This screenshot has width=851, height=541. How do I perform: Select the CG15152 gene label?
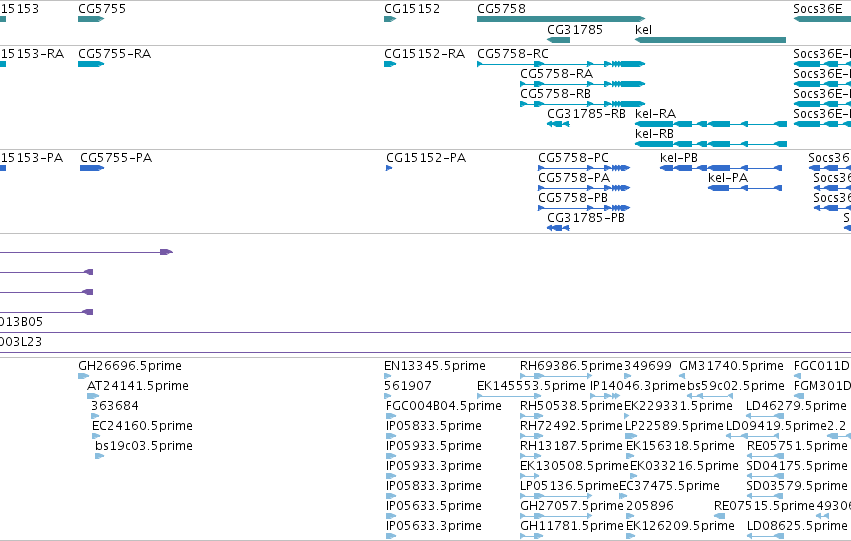(x=412, y=9)
